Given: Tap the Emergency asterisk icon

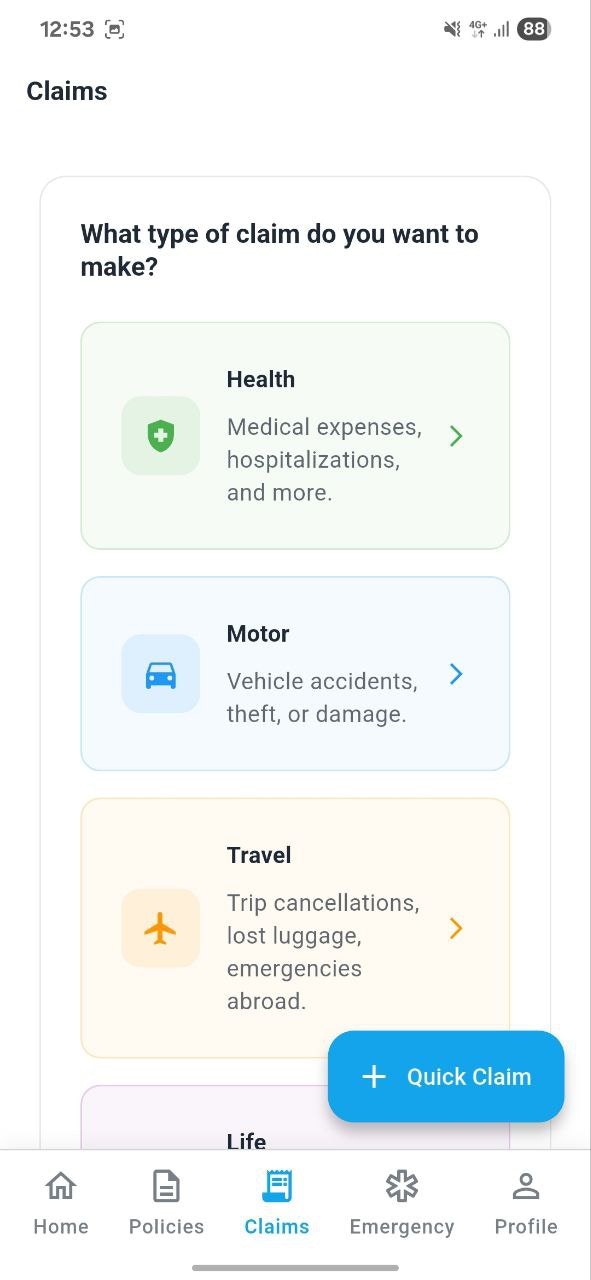Looking at the screenshot, I should (401, 1186).
